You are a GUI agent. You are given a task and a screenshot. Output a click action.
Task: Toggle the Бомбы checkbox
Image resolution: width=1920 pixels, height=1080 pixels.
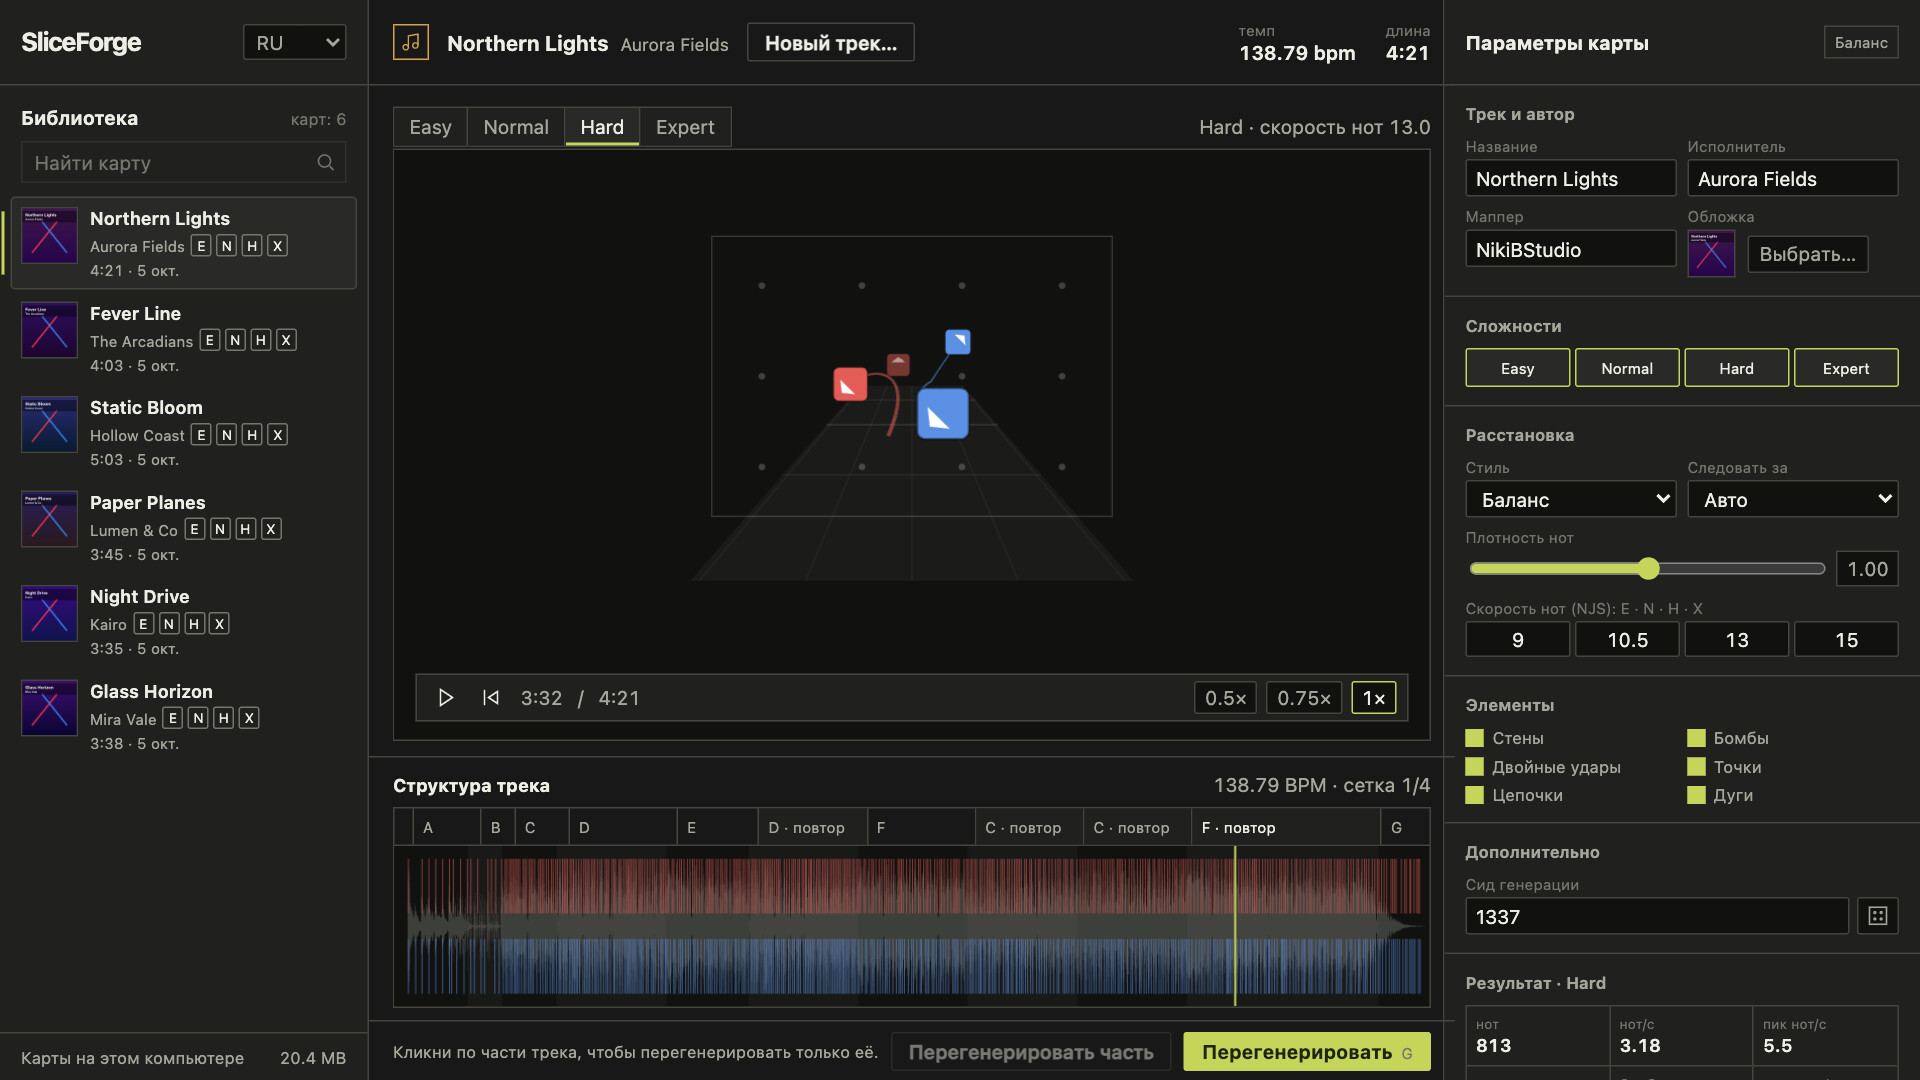(x=1696, y=738)
